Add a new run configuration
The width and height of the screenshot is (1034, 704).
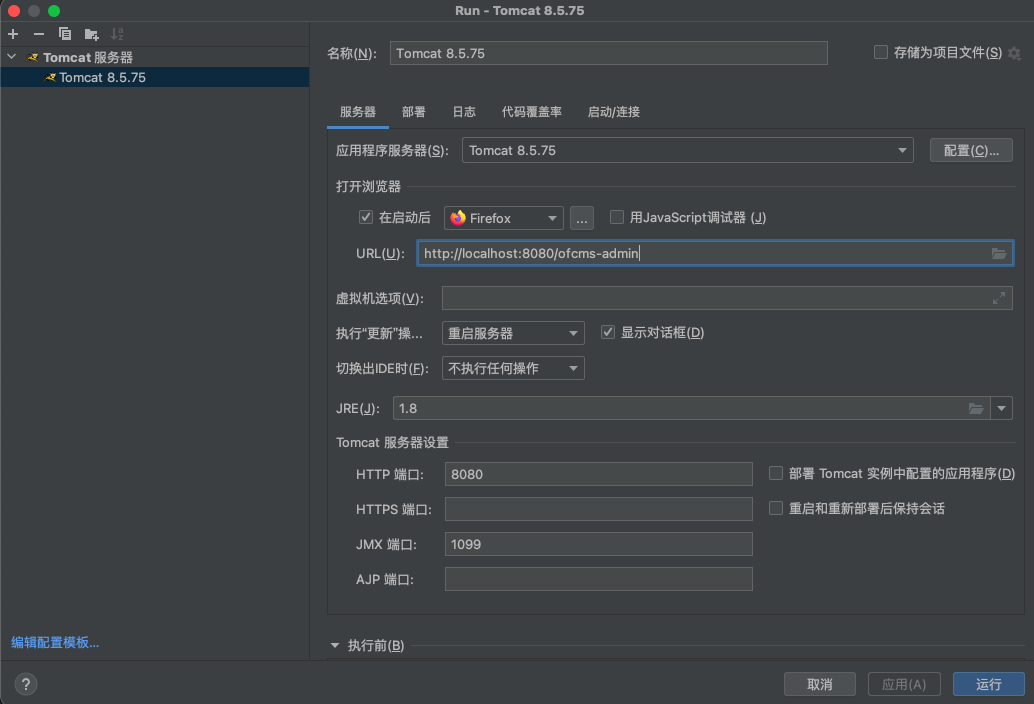pyautogui.click(x=13, y=34)
